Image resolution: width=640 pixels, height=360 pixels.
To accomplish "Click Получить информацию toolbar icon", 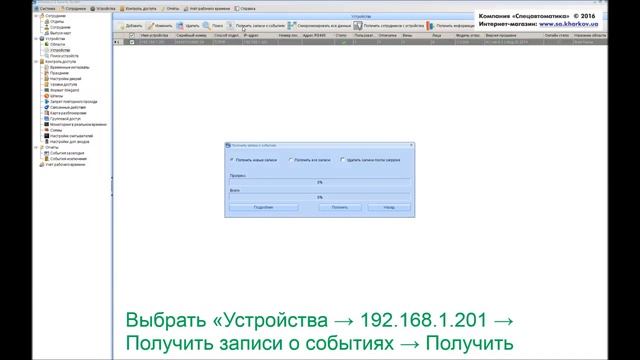I will [430, 26].
